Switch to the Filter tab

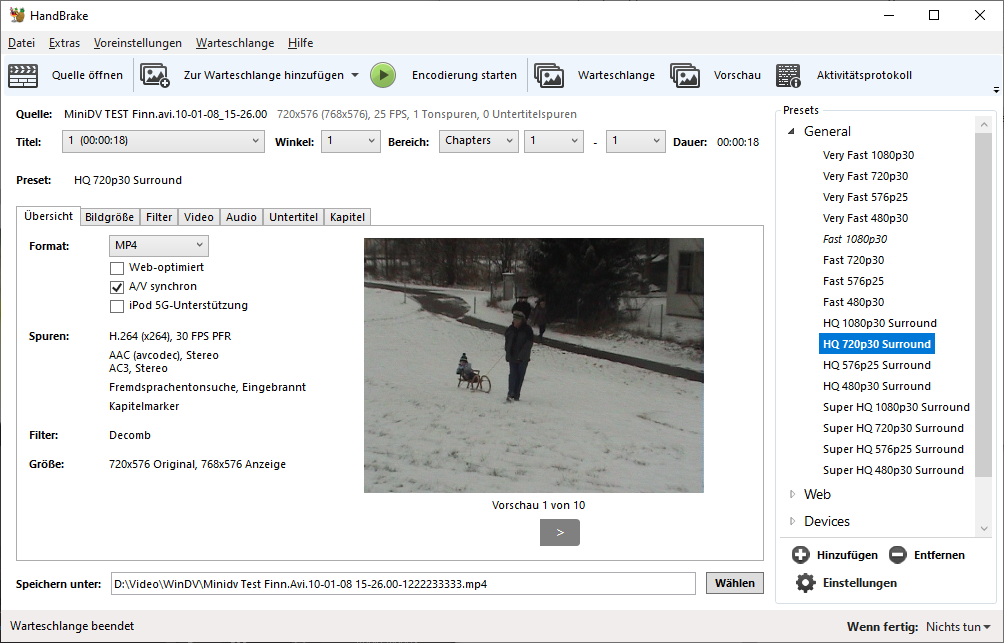coord(159,217)
